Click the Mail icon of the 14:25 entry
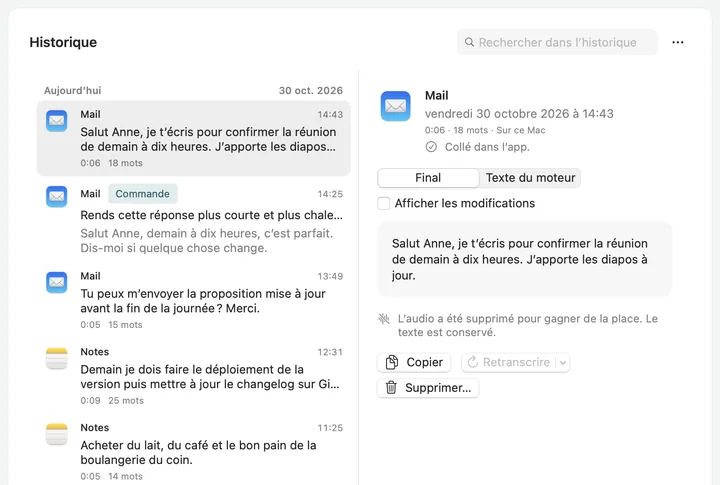 pos(56,197)
